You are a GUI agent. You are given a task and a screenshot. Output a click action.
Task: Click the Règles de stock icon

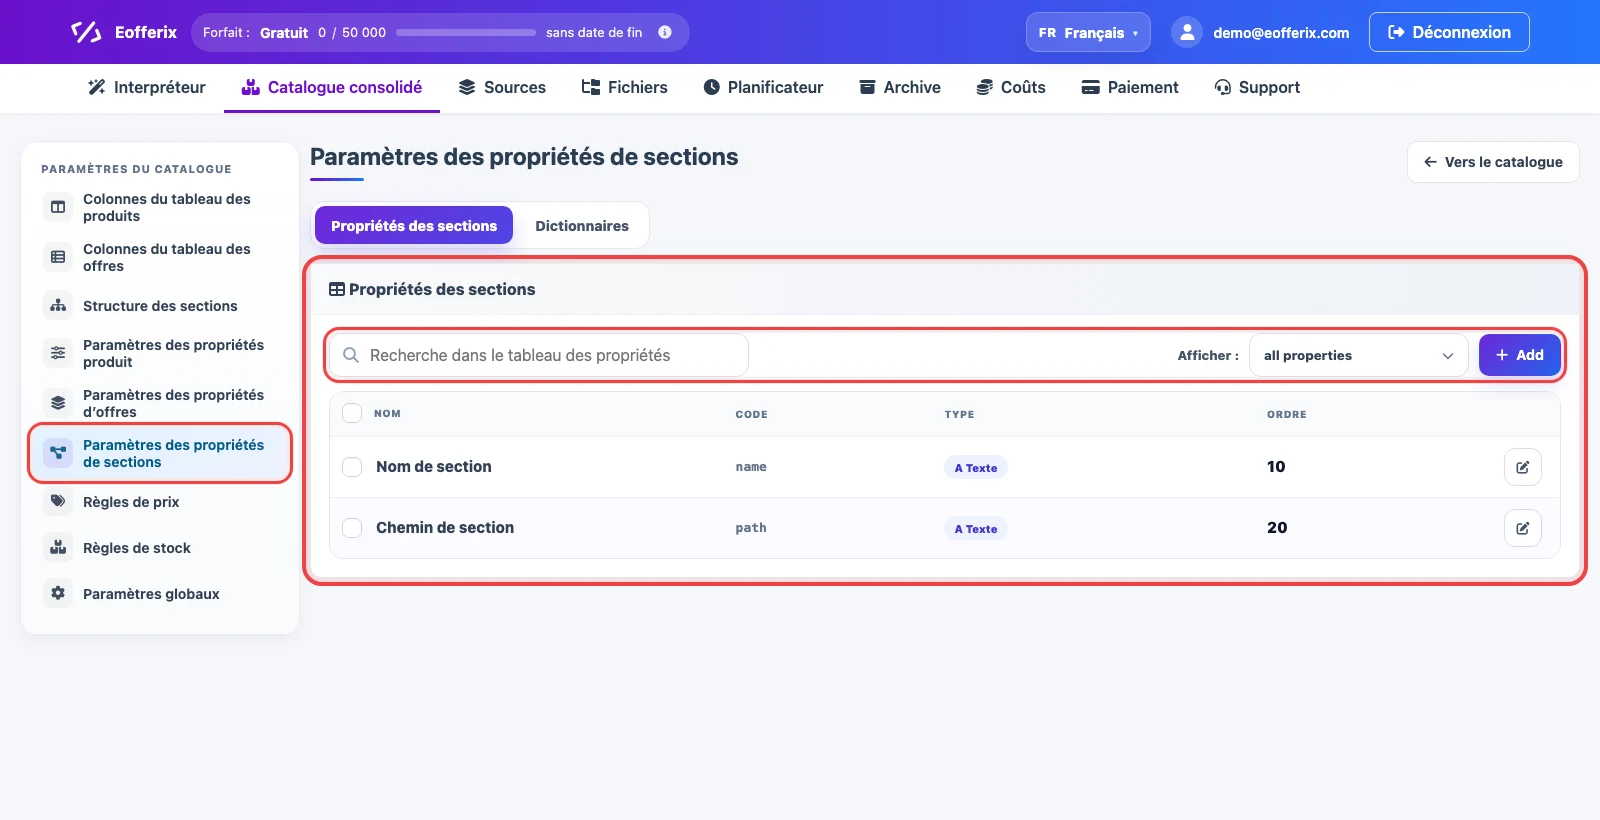(x=58, y=547)
